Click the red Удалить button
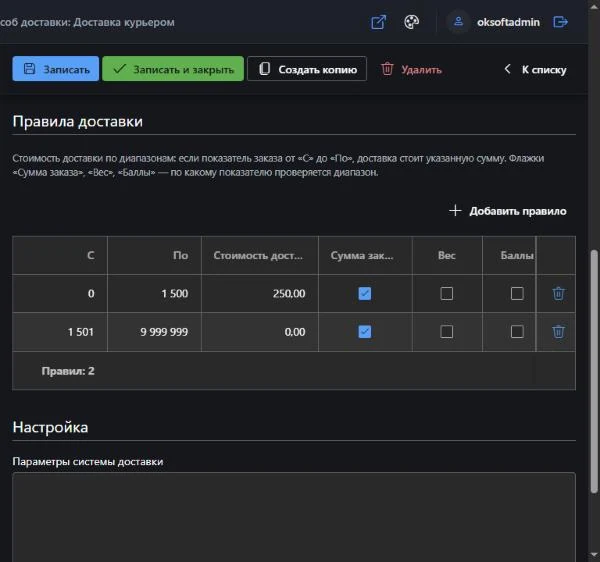The height and width of the screenshot is (562, 600). [x=411, y=69]
